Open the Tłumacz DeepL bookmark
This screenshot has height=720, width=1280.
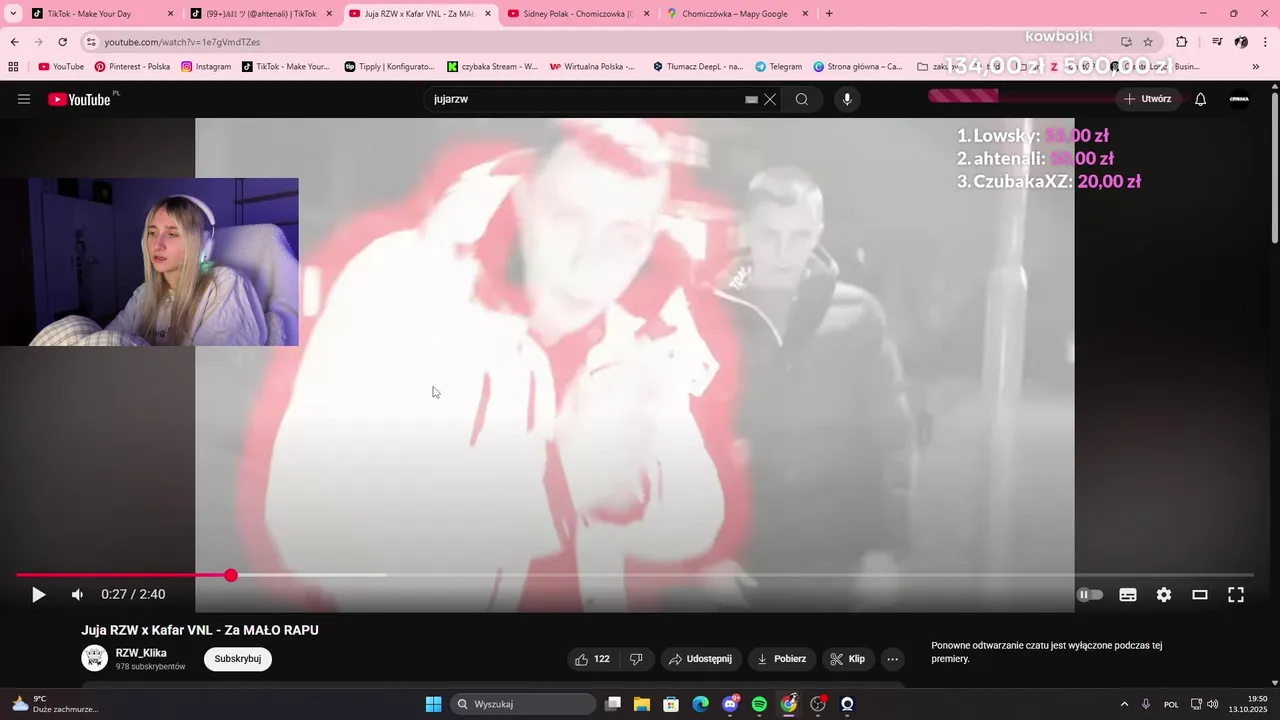click(698, 67)
